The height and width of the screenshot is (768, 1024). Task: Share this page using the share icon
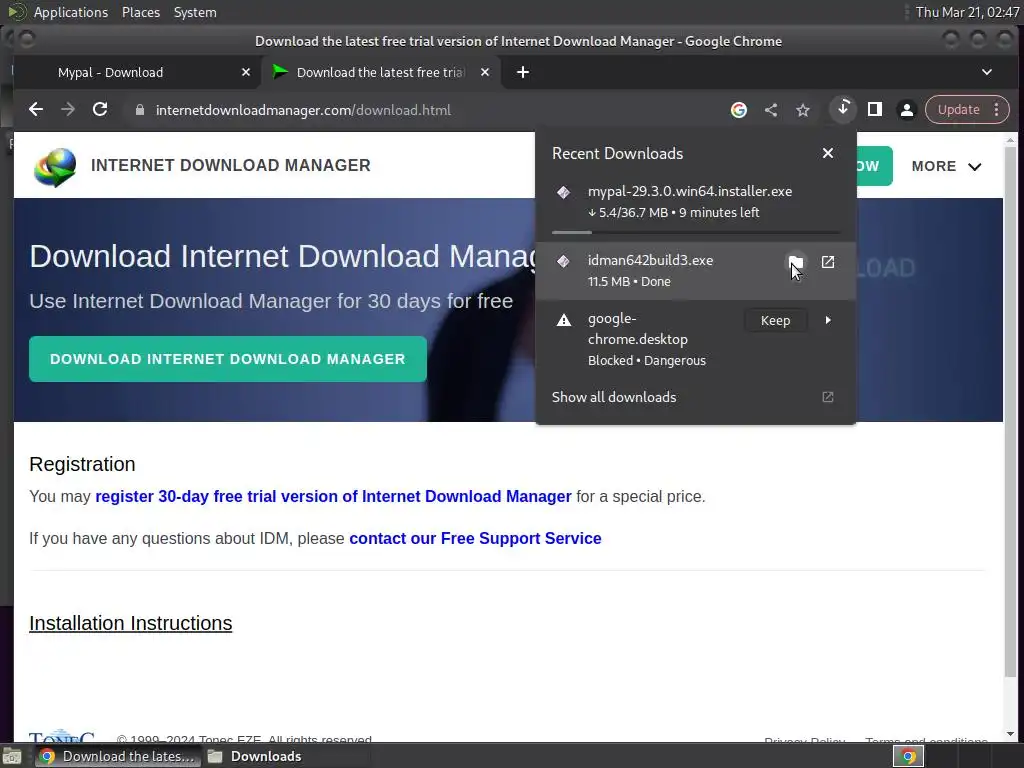point(771,110)
